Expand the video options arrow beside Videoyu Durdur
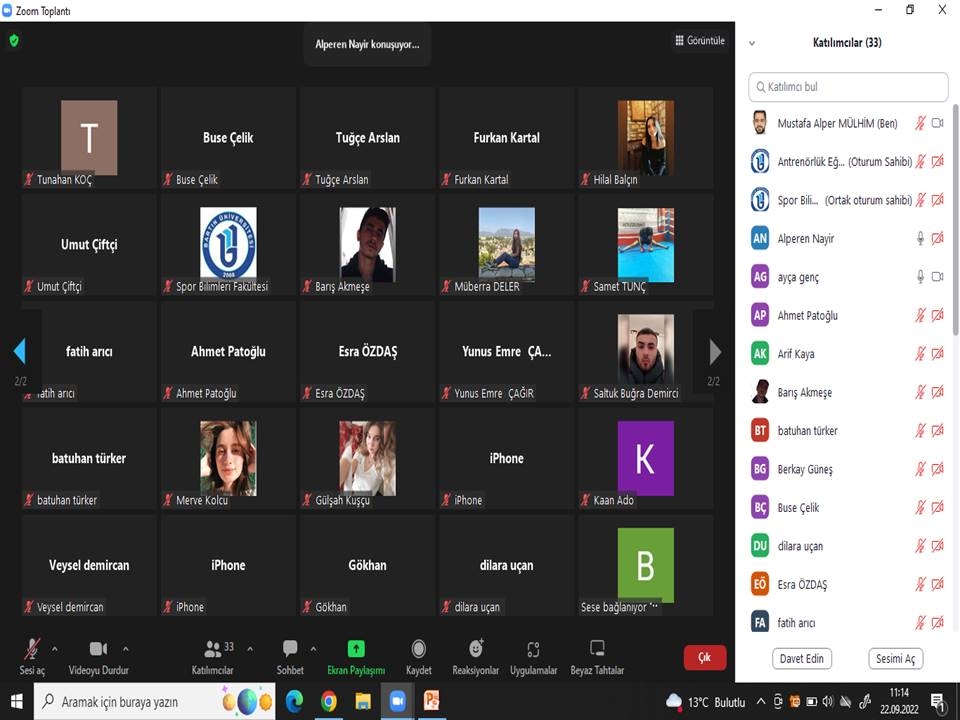Screen dimensions: 960x720 pyautogui.click(x=125, y=648)
